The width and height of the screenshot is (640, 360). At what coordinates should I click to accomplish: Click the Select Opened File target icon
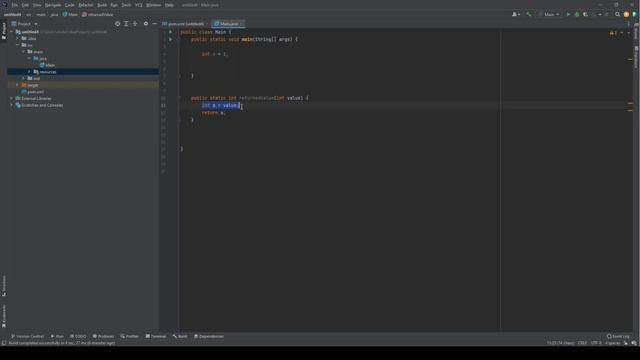click(x=118, y=24)
